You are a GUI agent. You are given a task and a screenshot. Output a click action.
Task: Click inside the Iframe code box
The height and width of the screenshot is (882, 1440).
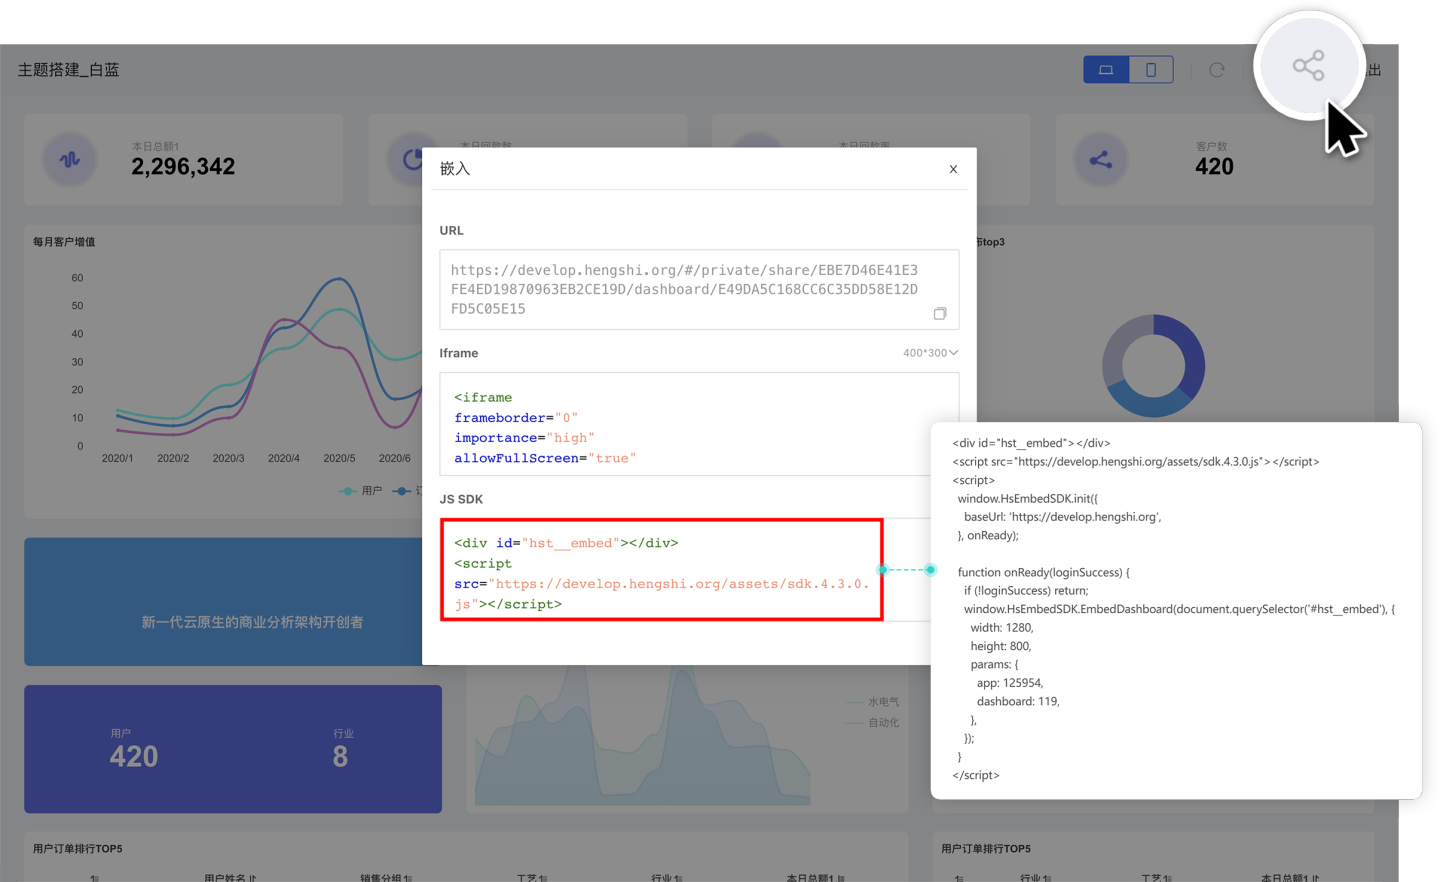pyautogui.click(x=699, y=424)
